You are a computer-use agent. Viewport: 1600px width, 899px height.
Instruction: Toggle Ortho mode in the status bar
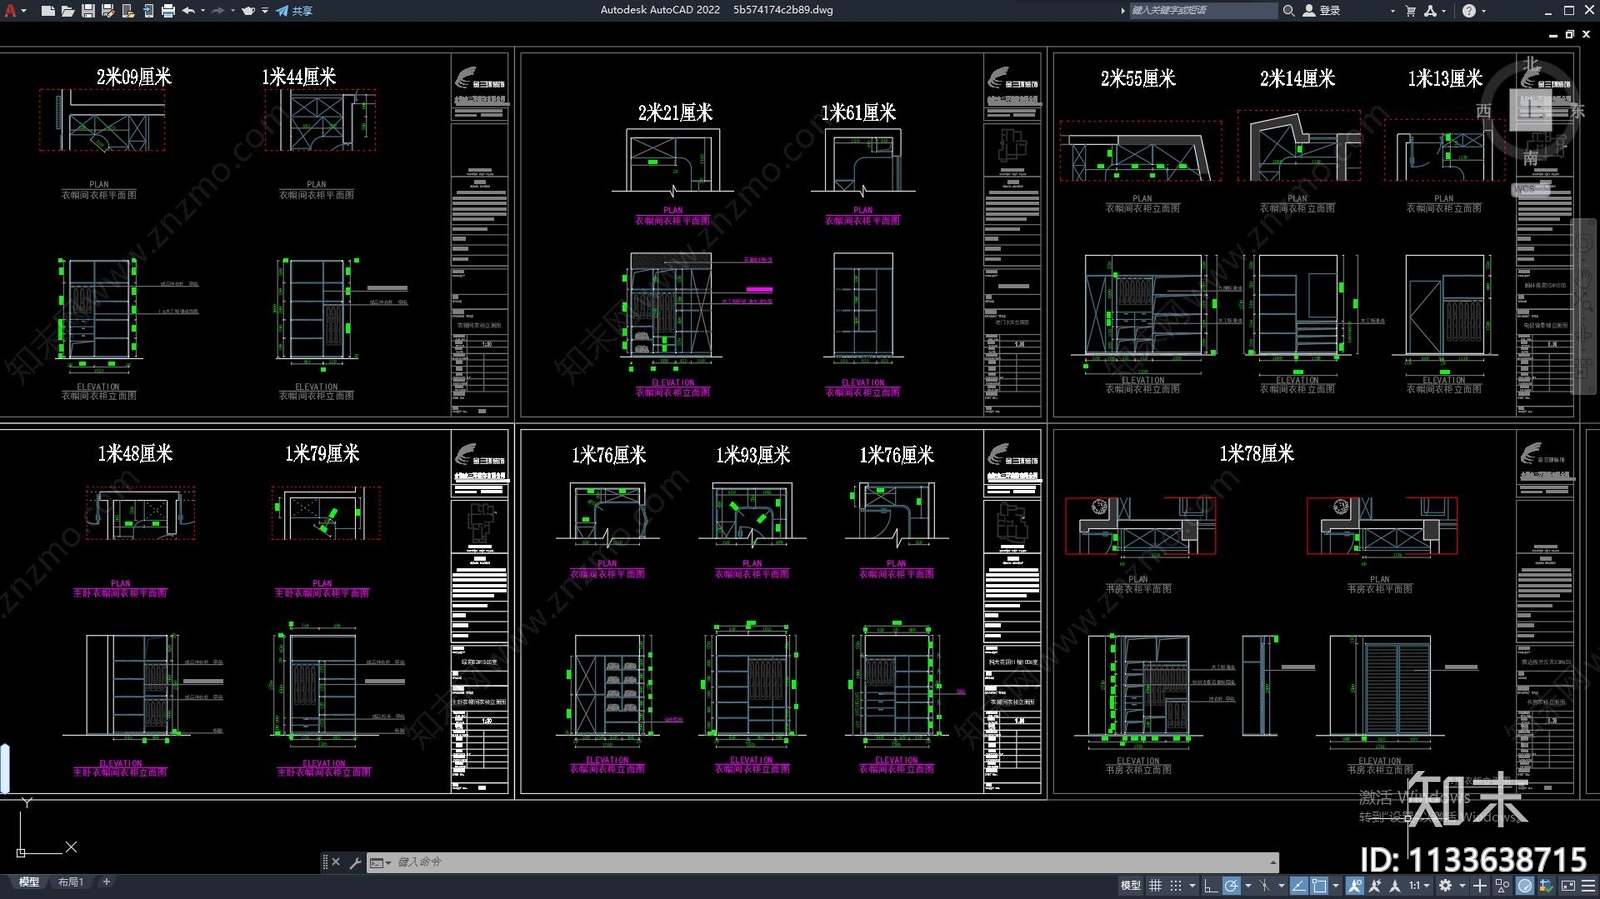point(1210,886)
